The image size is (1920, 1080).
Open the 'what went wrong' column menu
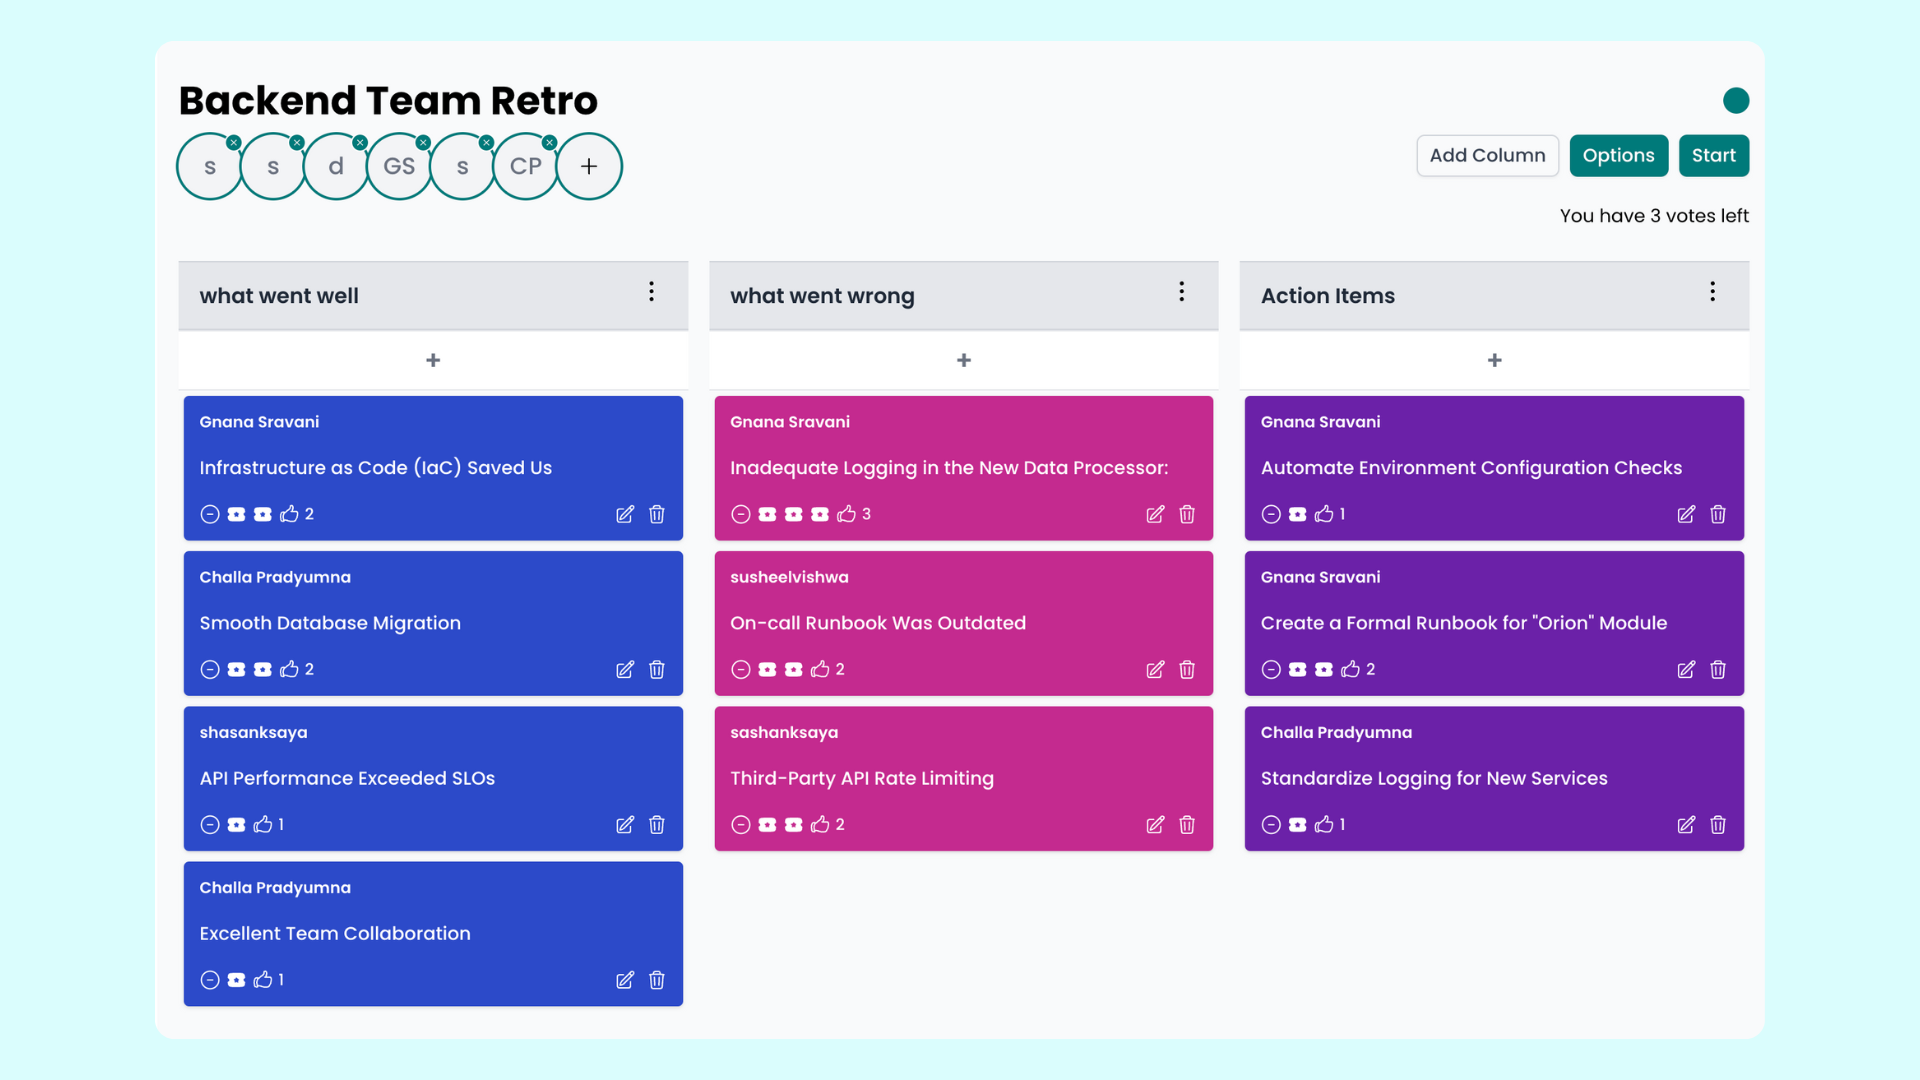click(1181, 291)
